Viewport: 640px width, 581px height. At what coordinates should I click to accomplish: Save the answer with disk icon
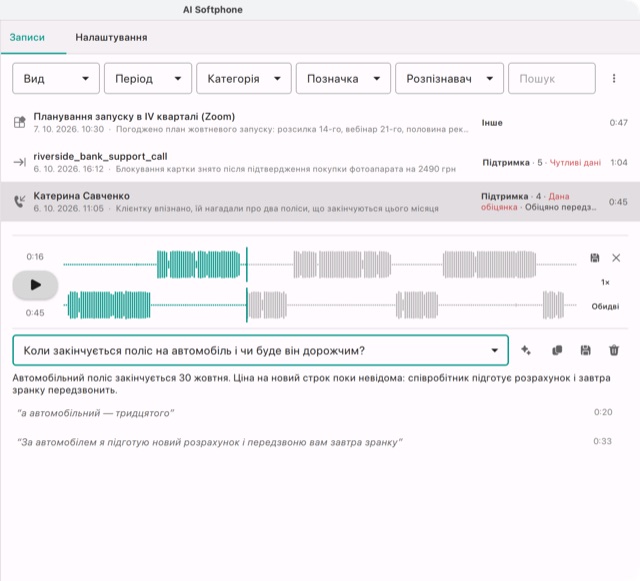pyautogui.click(x=585, y=350)
